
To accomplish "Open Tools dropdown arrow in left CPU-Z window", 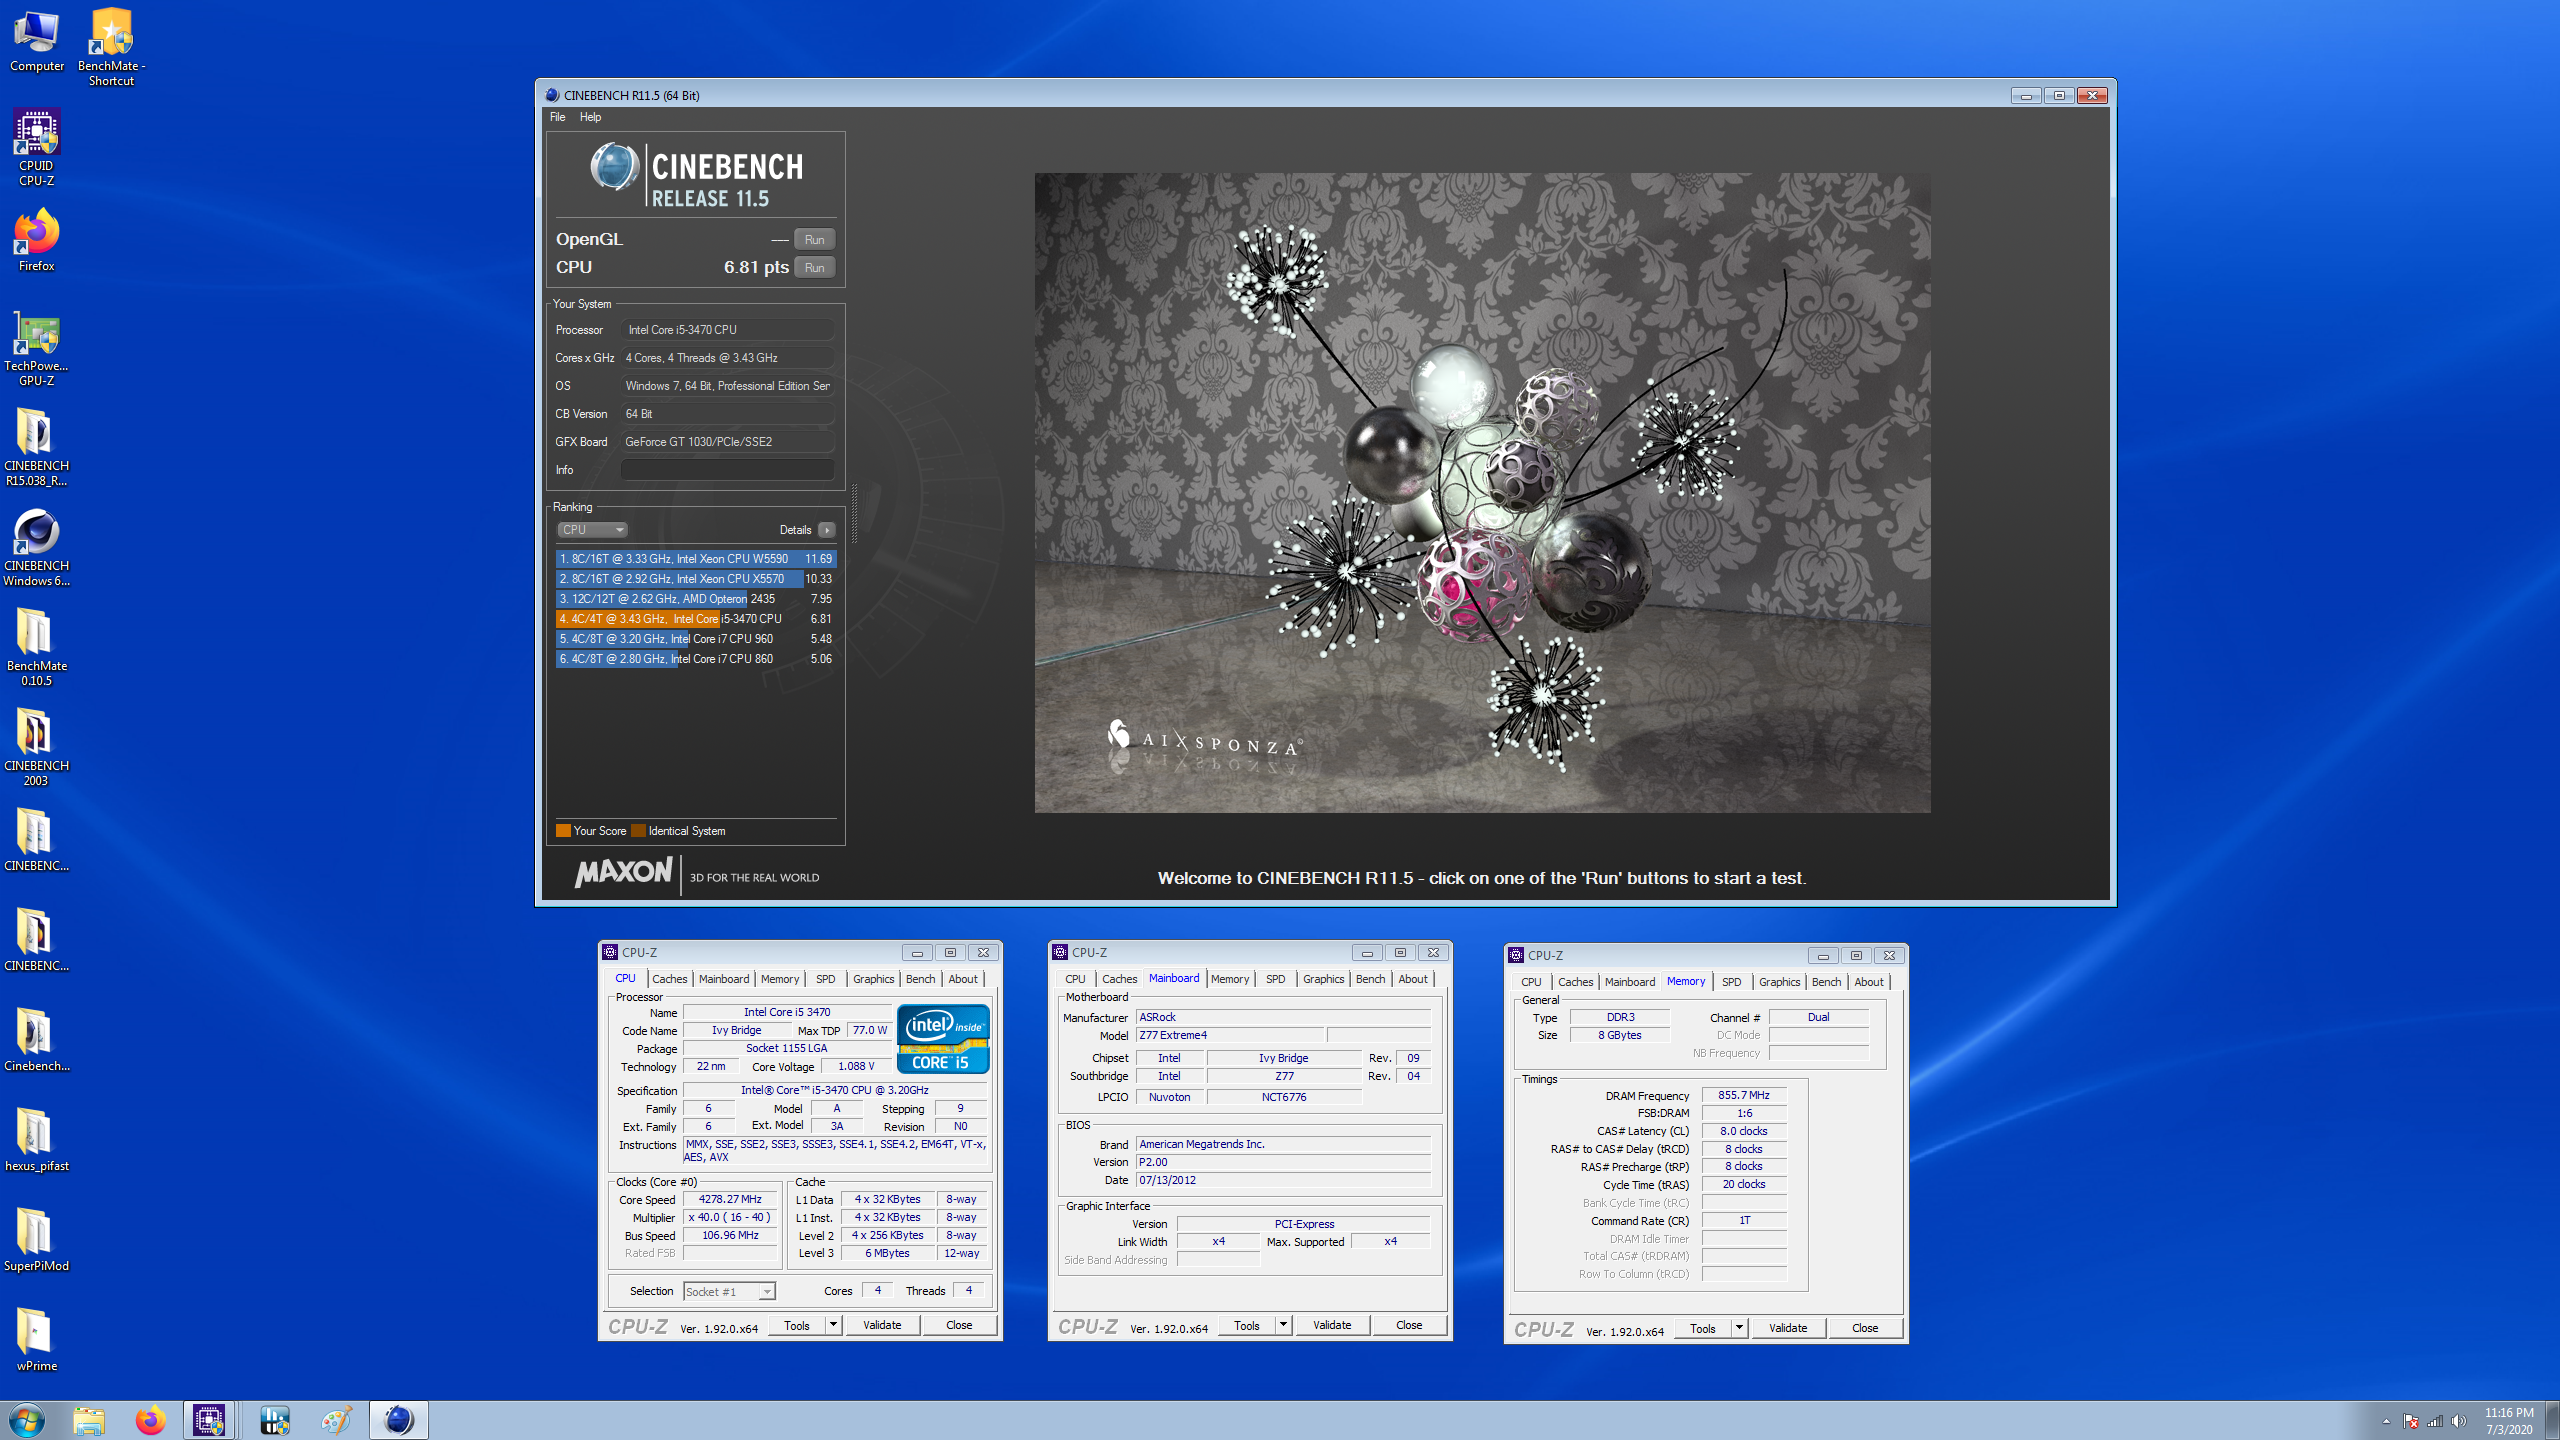I will pos(832,1325).
